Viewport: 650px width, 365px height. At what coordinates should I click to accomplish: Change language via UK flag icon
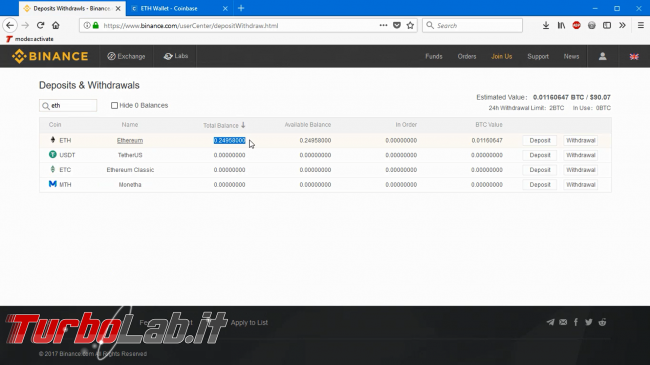click(634, 56)
